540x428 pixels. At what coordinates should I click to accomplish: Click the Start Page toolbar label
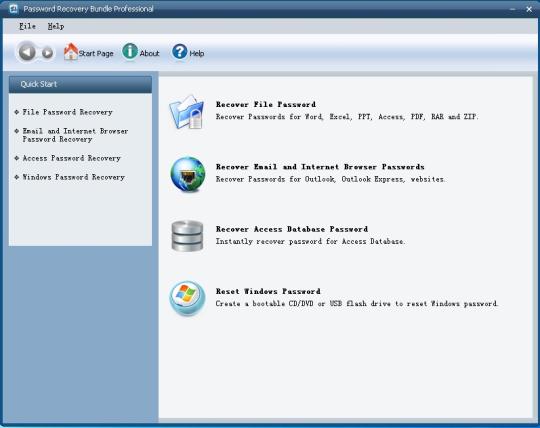[x=96, y=53]
